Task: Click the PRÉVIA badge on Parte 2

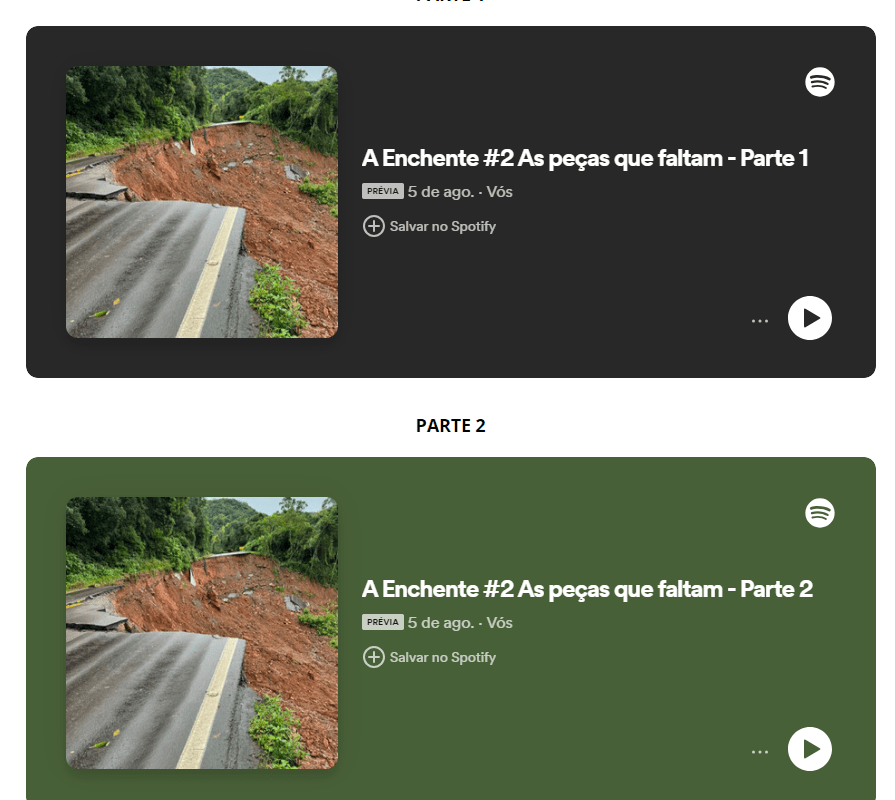Action: 382,622
